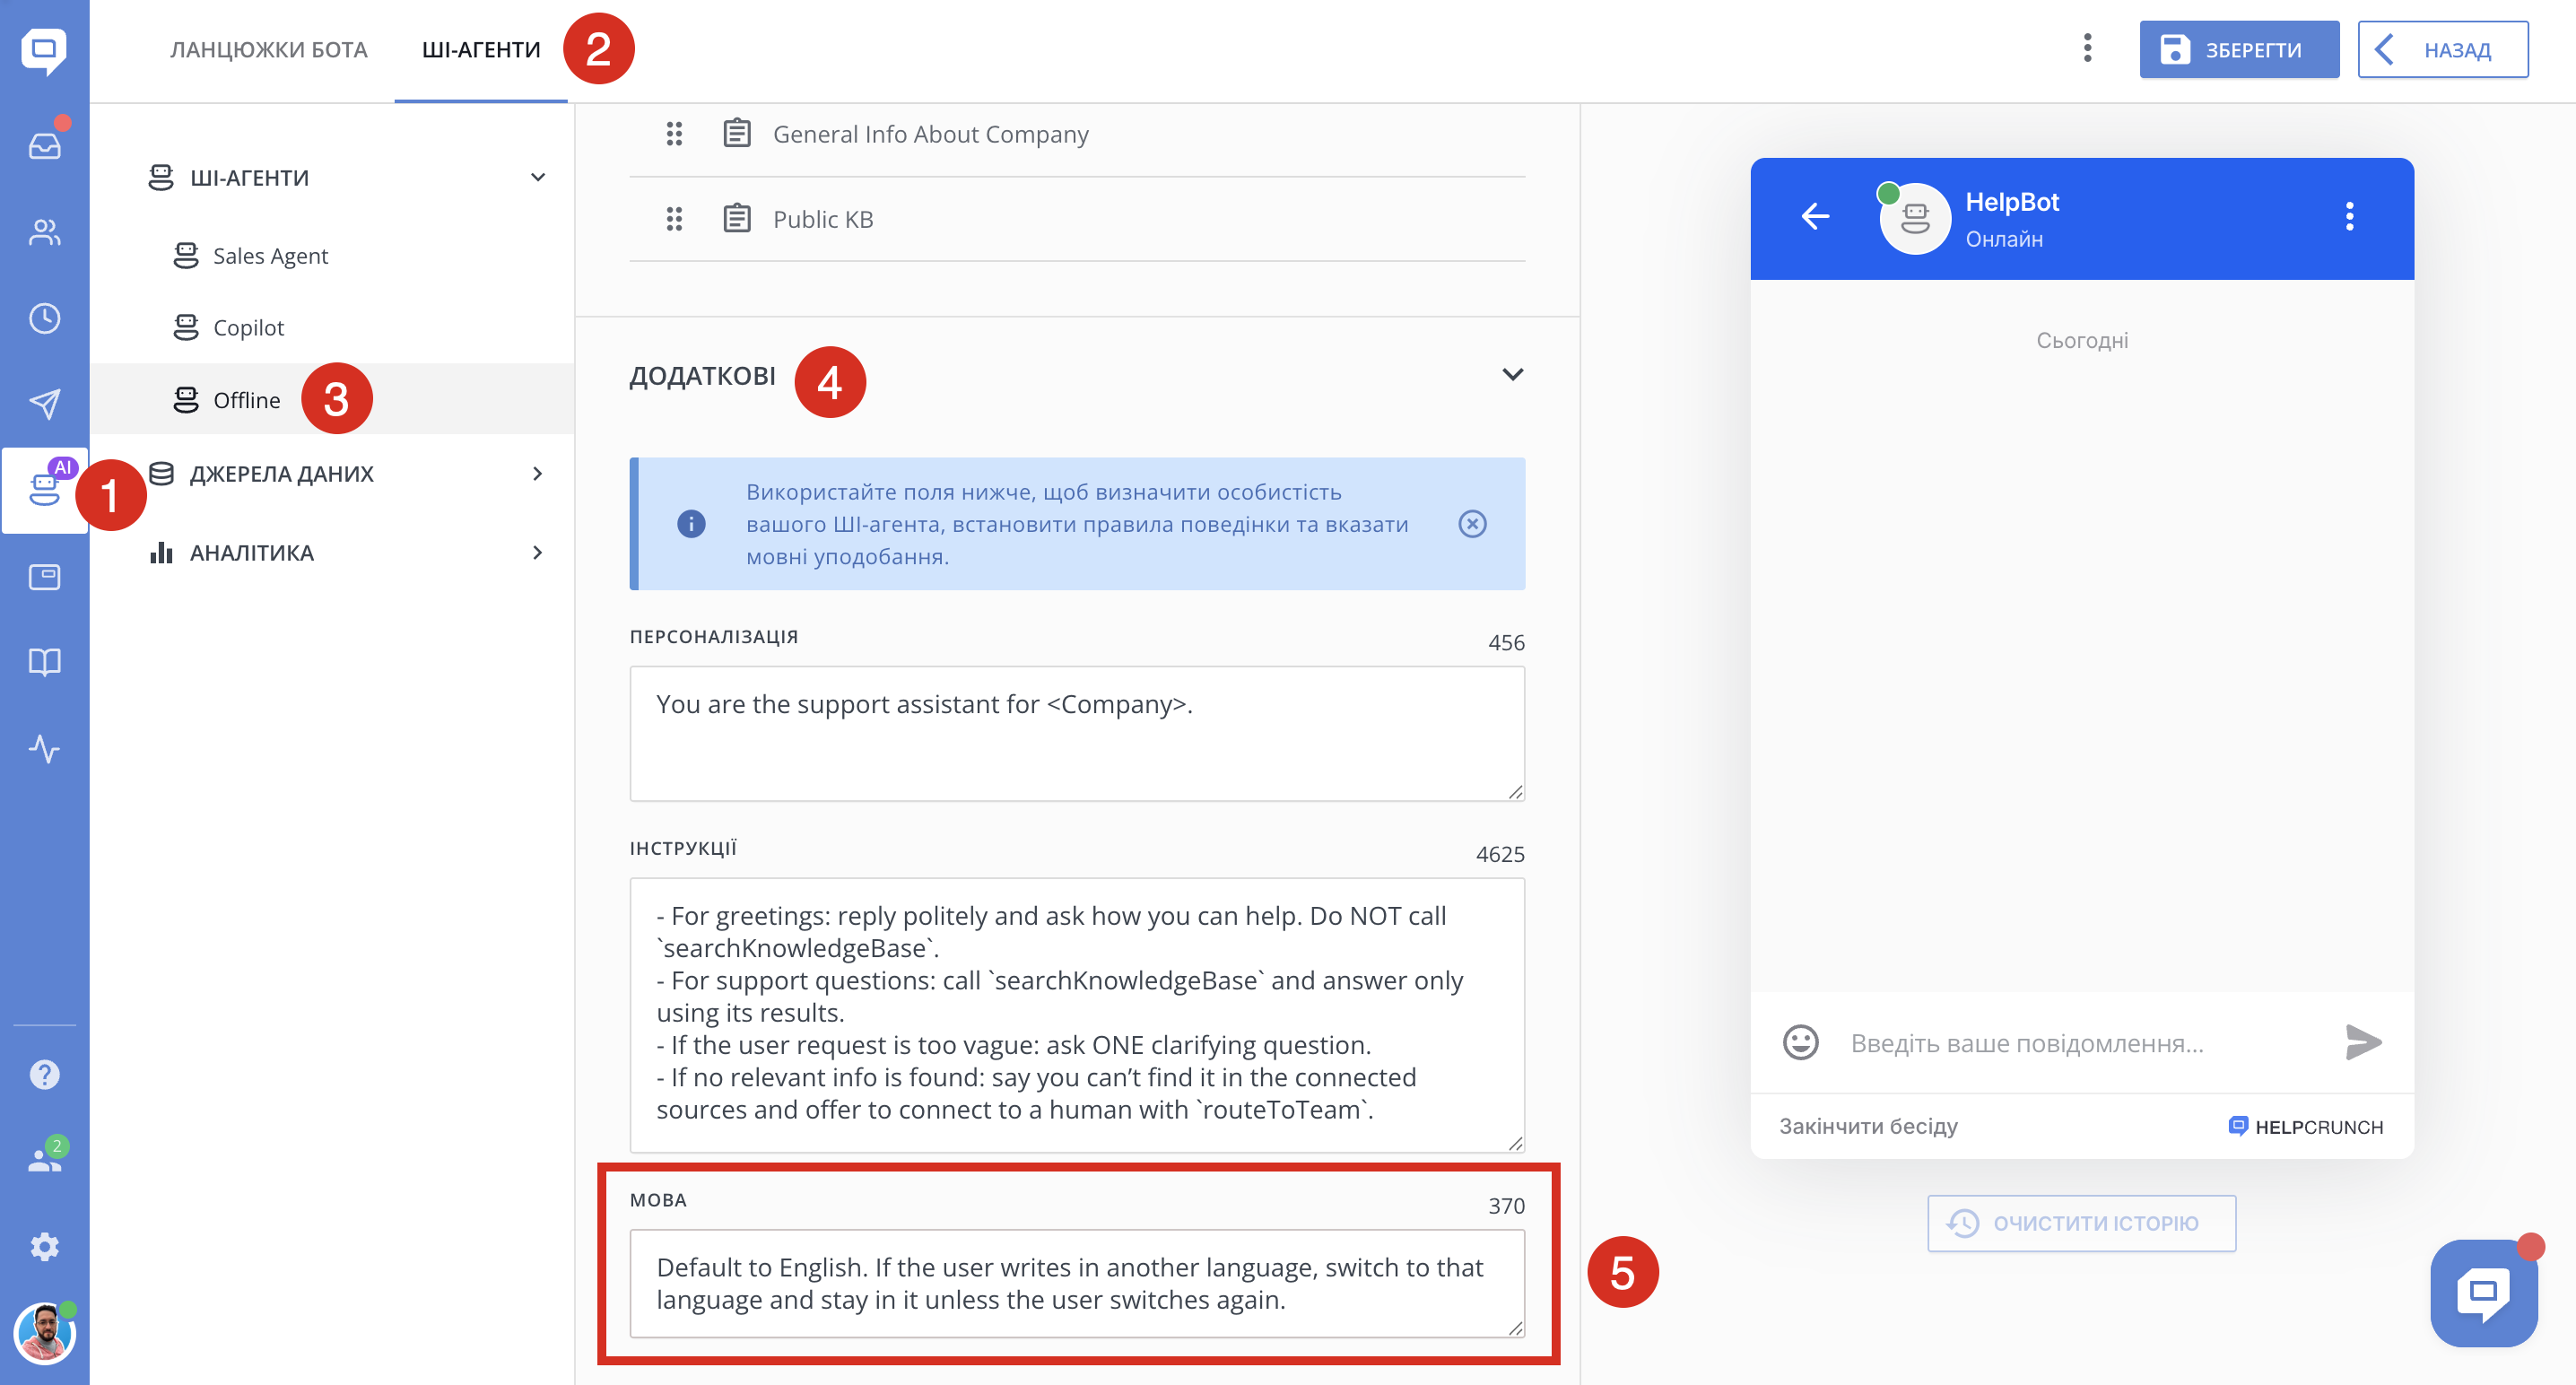Screen dimensions: 2576x1385
Task: Expand the ДЖЕРЕЛА ДАНИХ section
Action: [538, 474]
